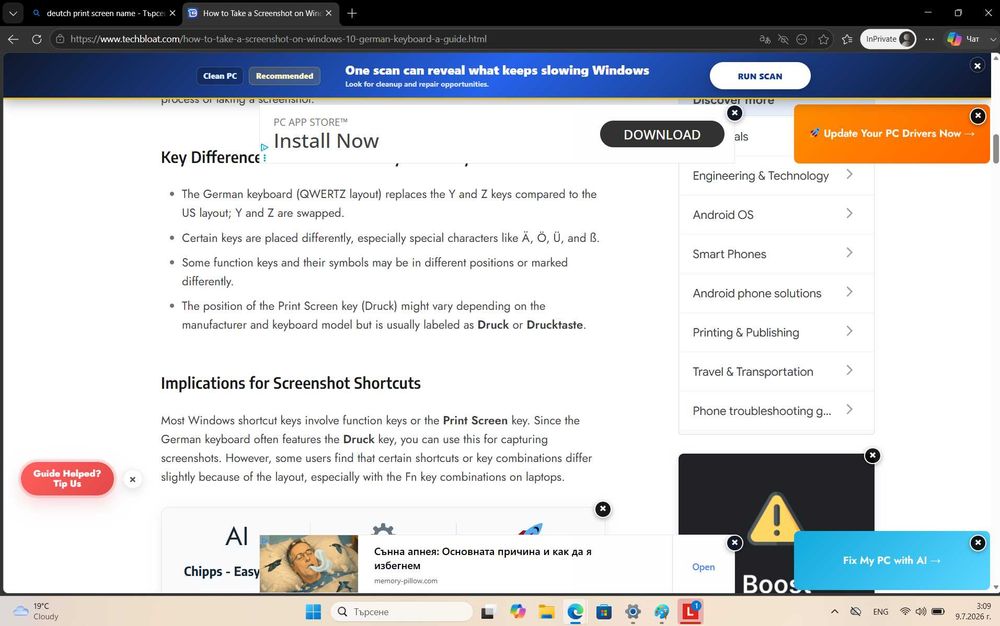Click the RUN SCAN button
The height and width of the screenshot is (626, 1000).
click(760, 76)
